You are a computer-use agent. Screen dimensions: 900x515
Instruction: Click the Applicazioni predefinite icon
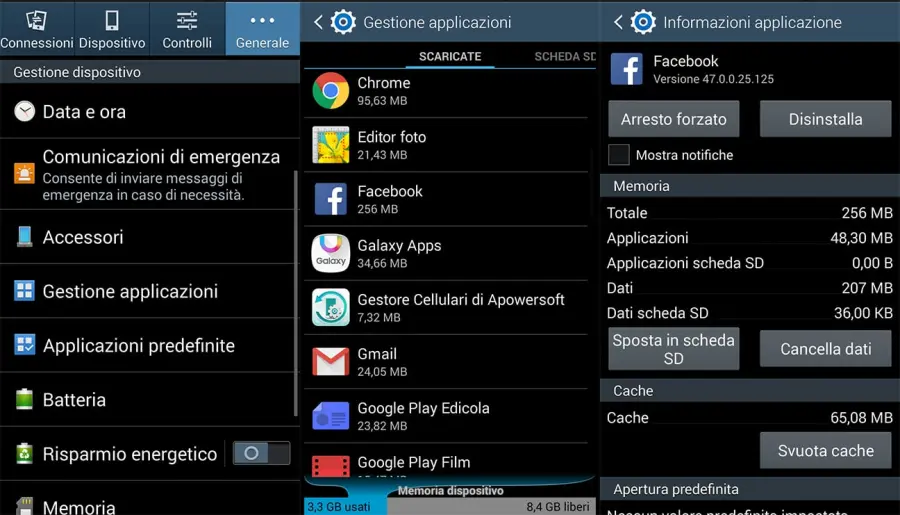[24, 345]
